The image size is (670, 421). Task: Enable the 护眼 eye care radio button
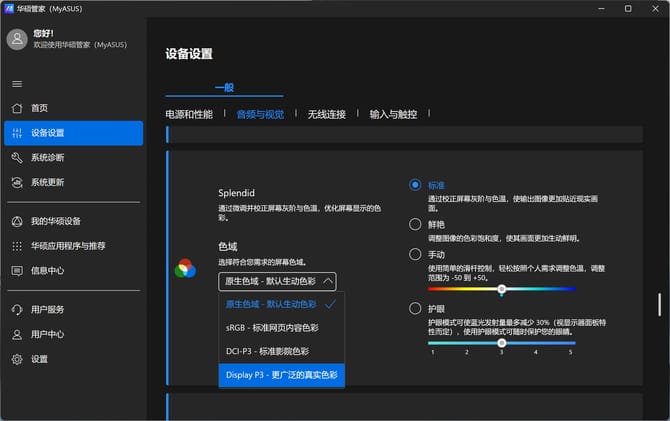coord(415,309)
